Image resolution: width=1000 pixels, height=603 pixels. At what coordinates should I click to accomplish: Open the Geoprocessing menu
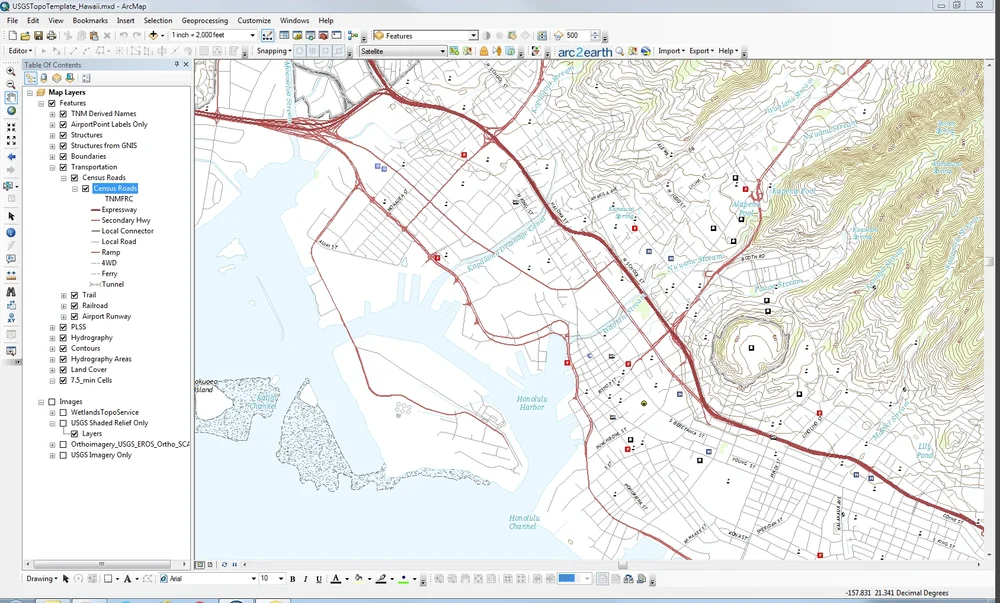(x=206, y=19)
